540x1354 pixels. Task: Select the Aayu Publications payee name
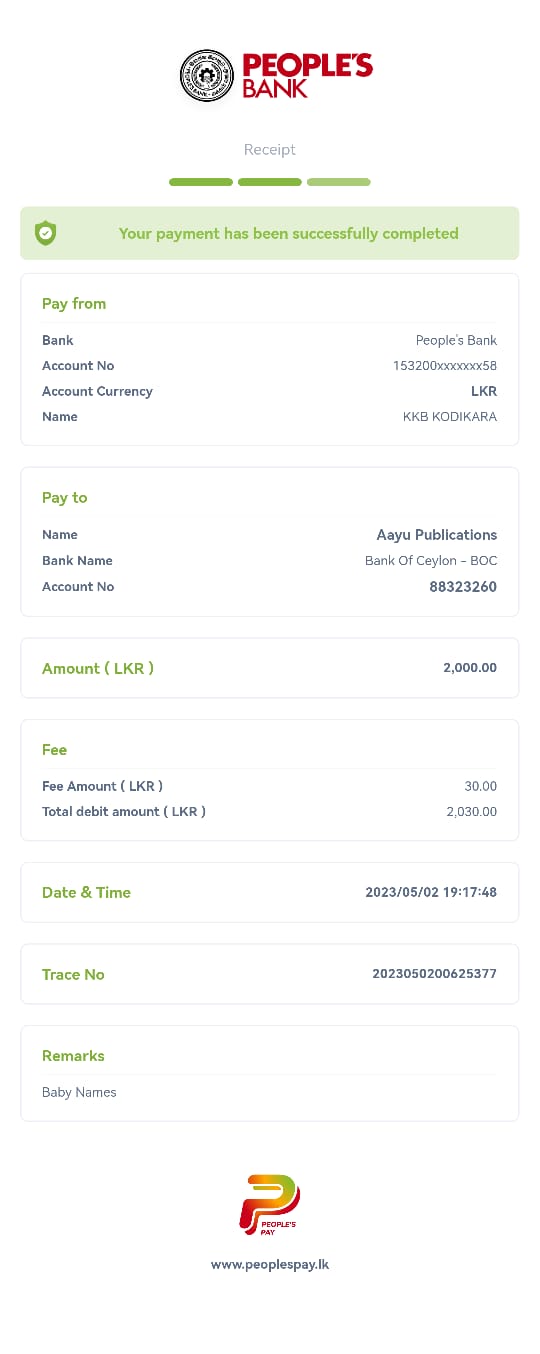[x=437, y=535]
